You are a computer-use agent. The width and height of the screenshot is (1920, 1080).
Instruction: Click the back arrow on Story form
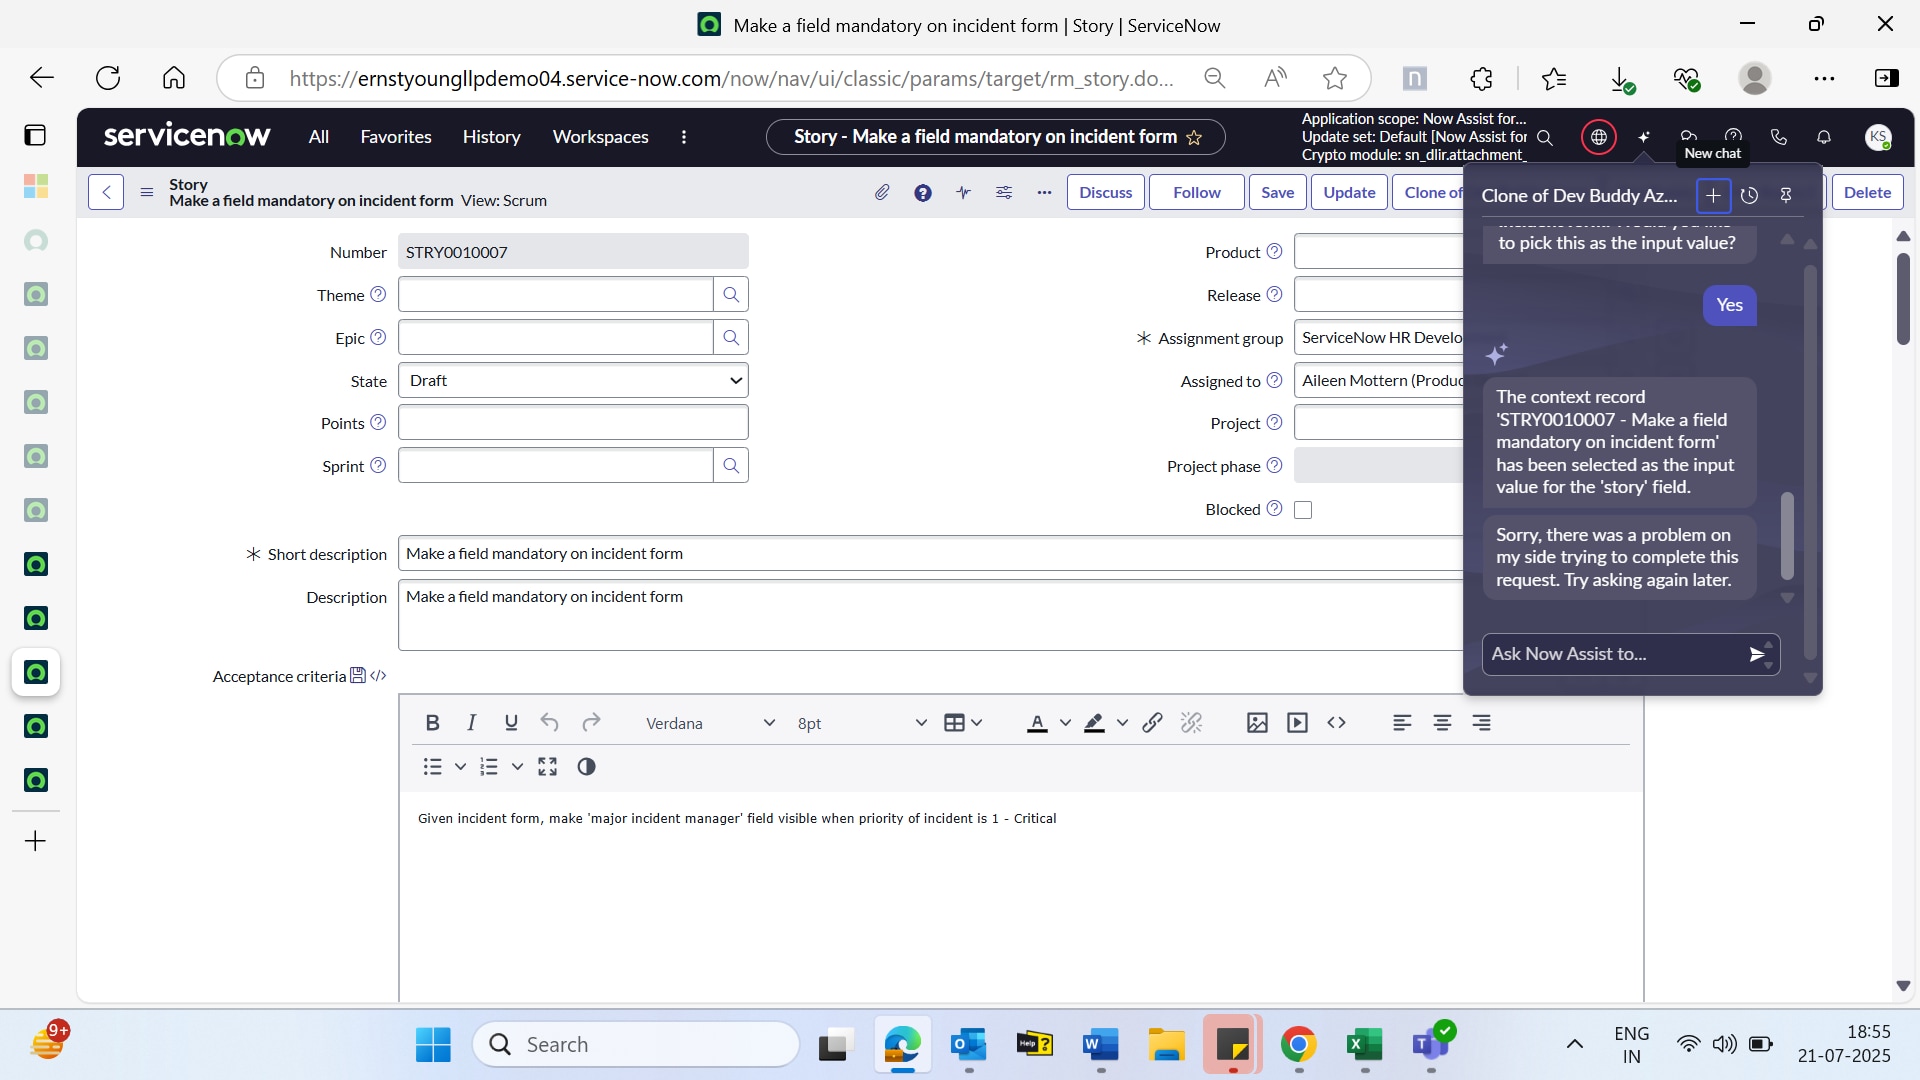pos(106,192)
